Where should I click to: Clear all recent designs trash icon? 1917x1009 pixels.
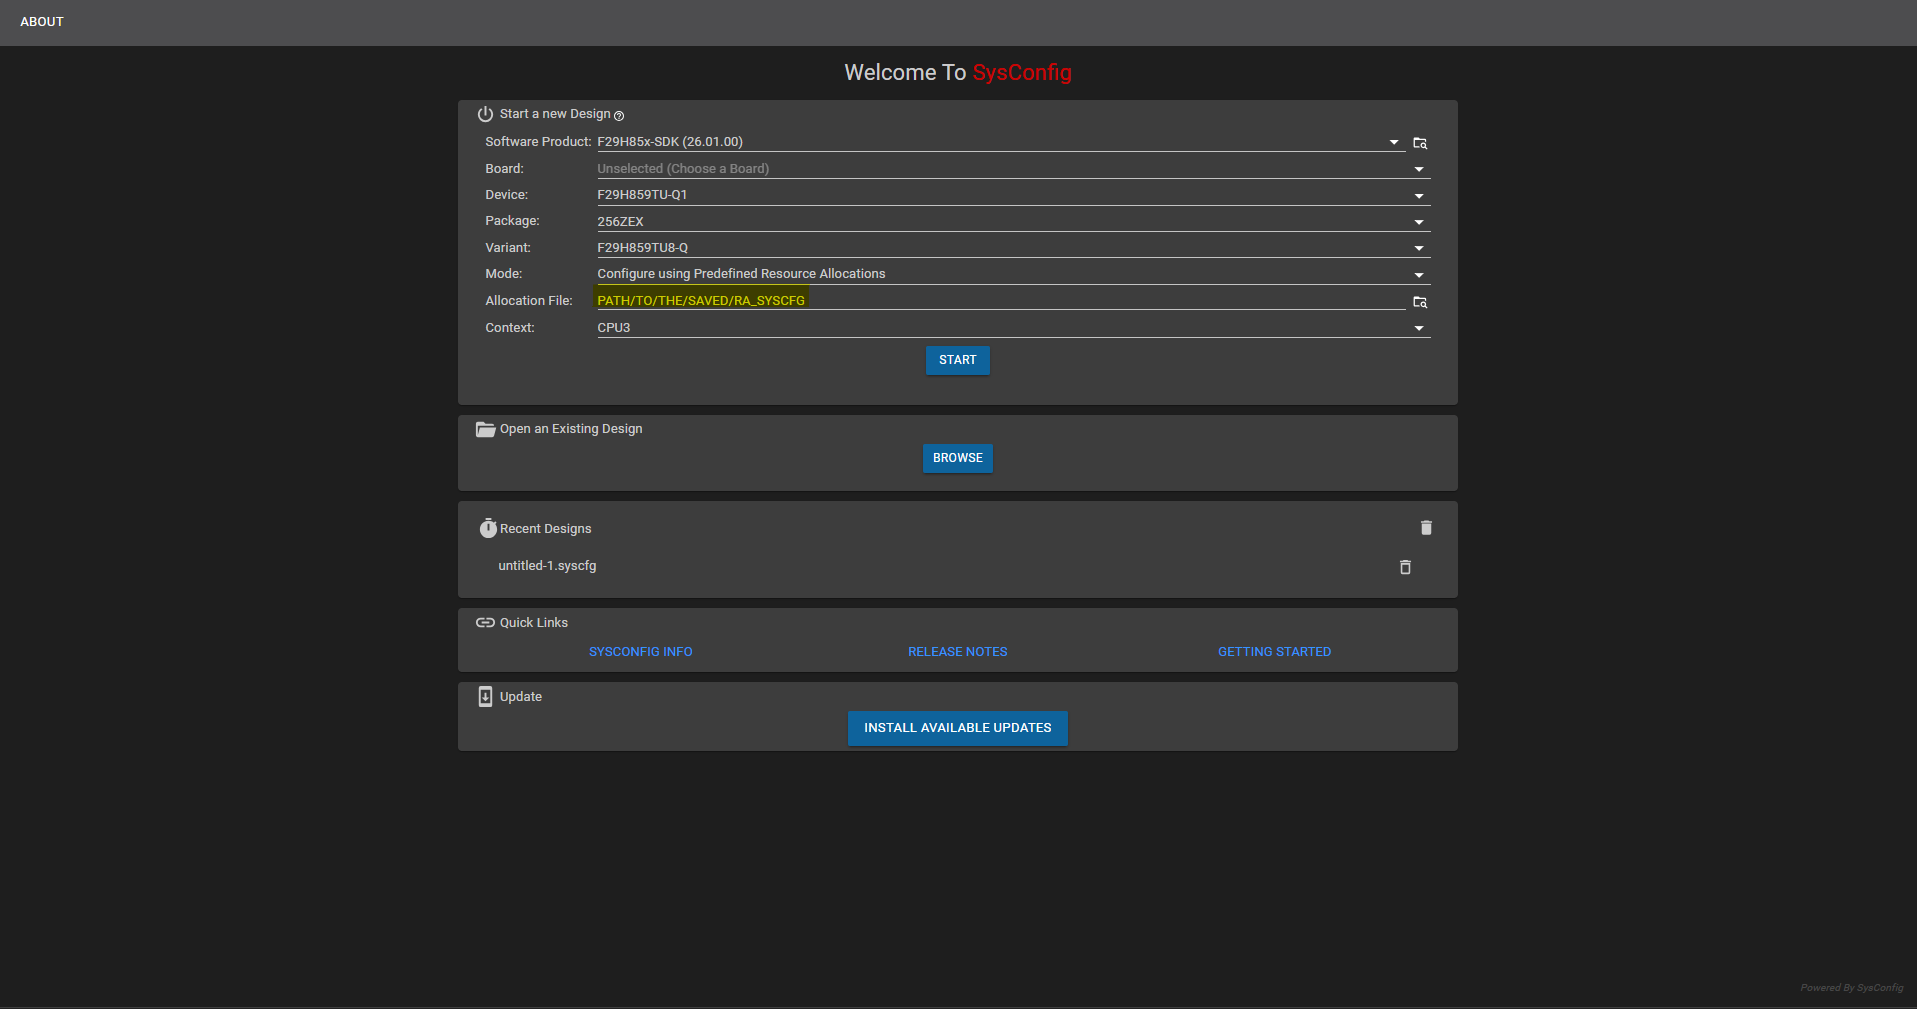[1426, 527]
